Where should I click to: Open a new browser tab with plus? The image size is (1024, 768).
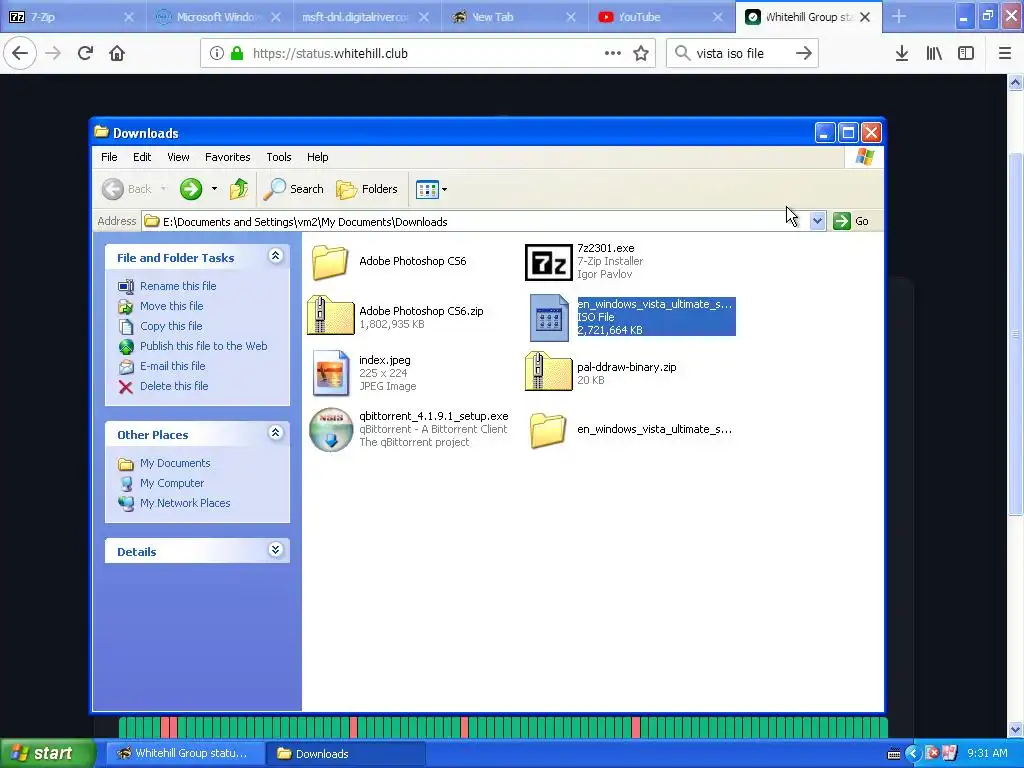click(899, 17)
